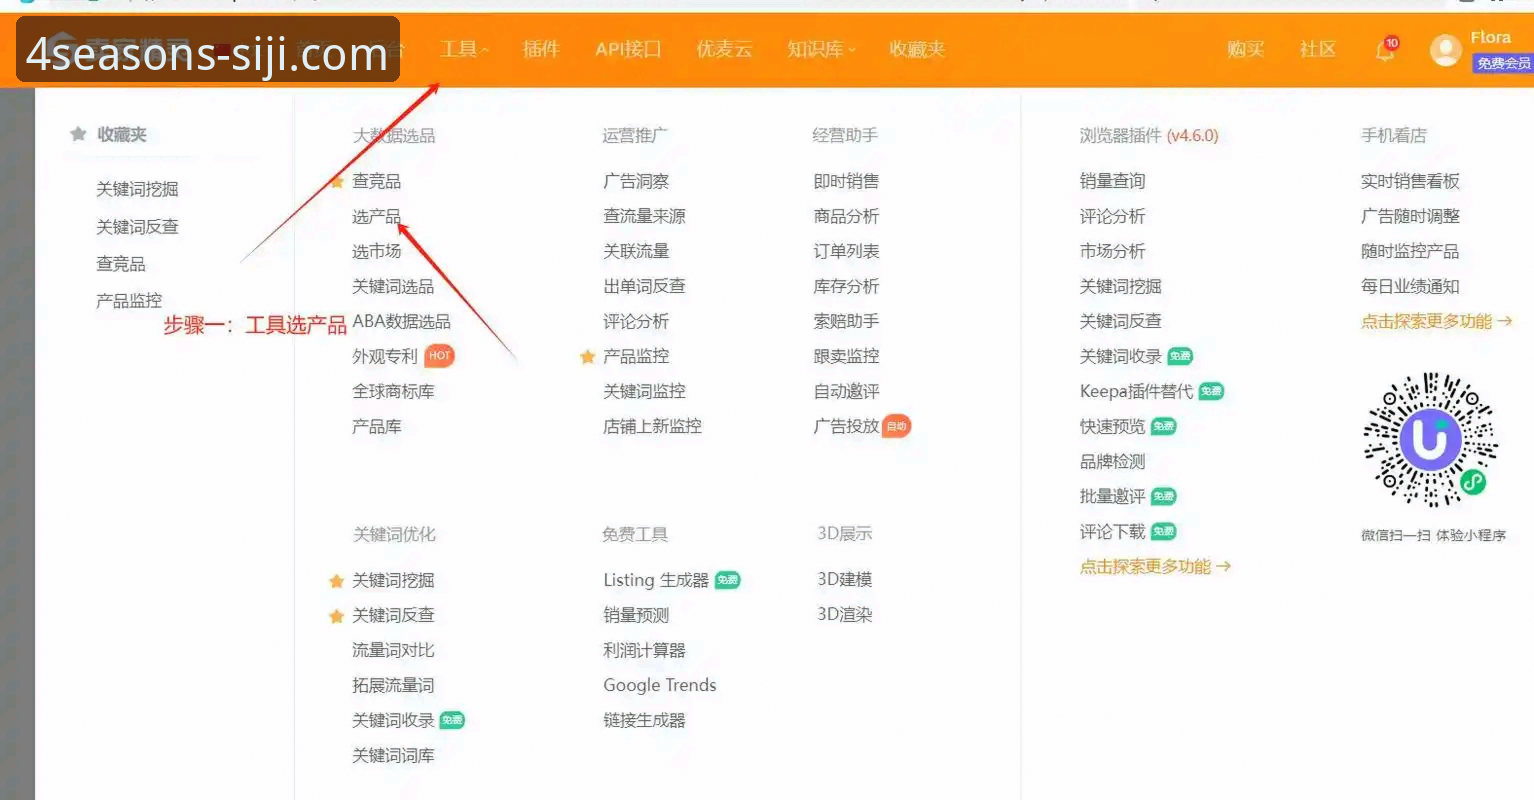Open 即时销售 under 经营助手
Screen dimensions: 1534x800
point(846,181)
